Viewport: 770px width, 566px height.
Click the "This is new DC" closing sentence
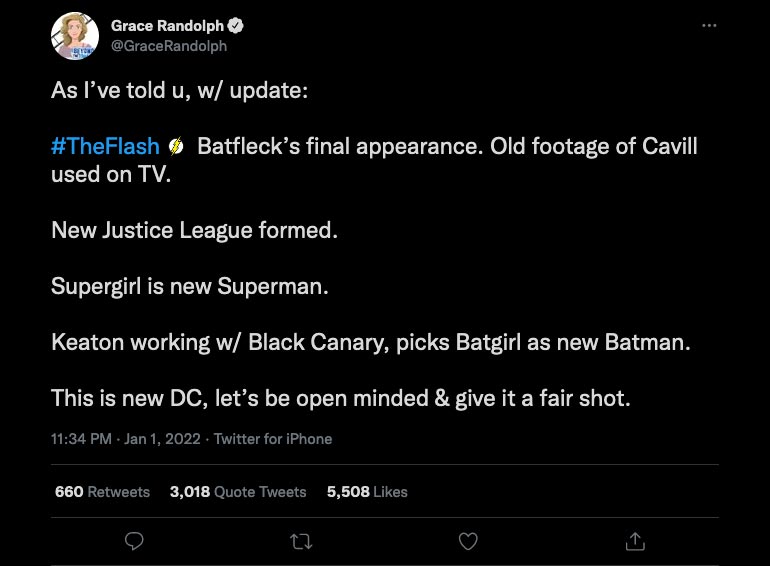341,398
